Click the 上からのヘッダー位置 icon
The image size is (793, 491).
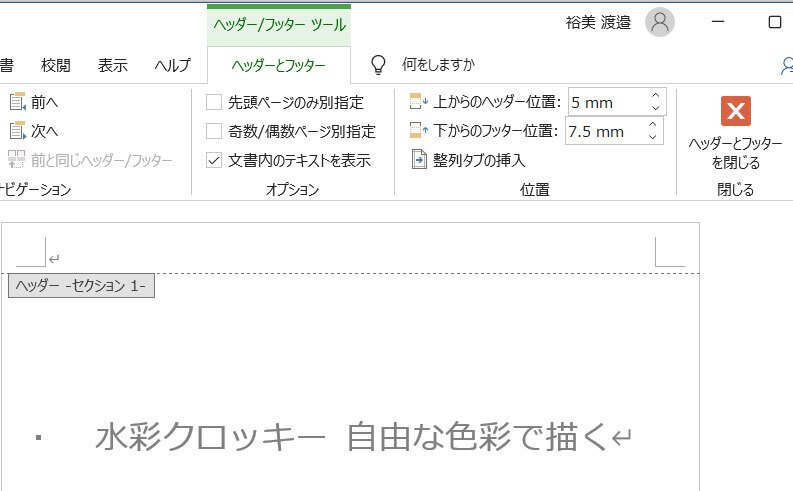point(419,102)
